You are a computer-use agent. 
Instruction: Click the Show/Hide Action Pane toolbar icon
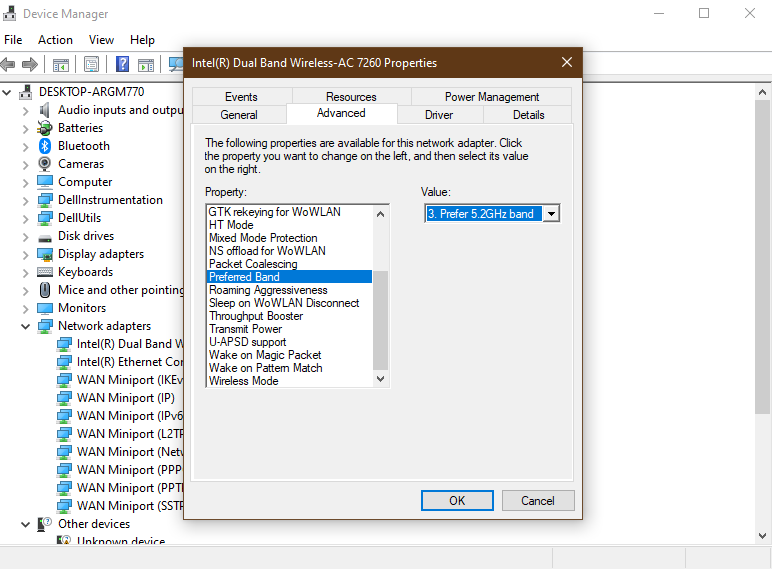click(146, 64)
